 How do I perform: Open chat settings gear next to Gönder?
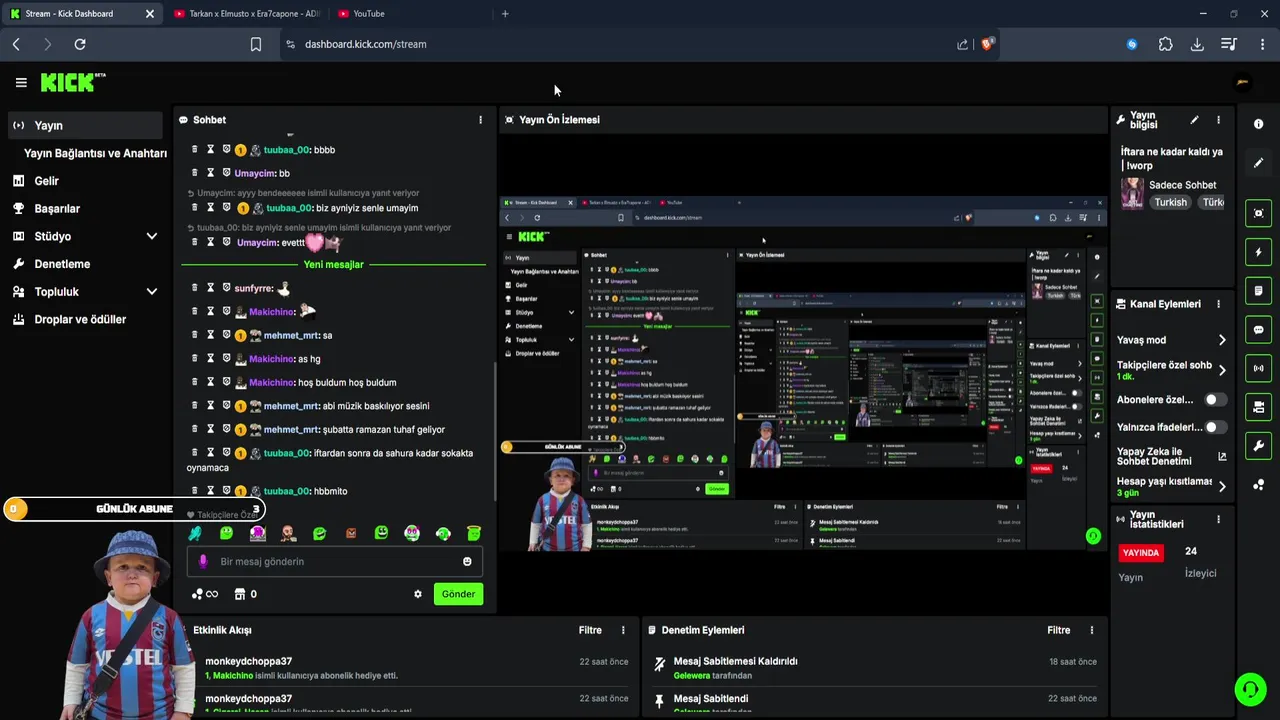pyautogui.click(x=418, y=594)
